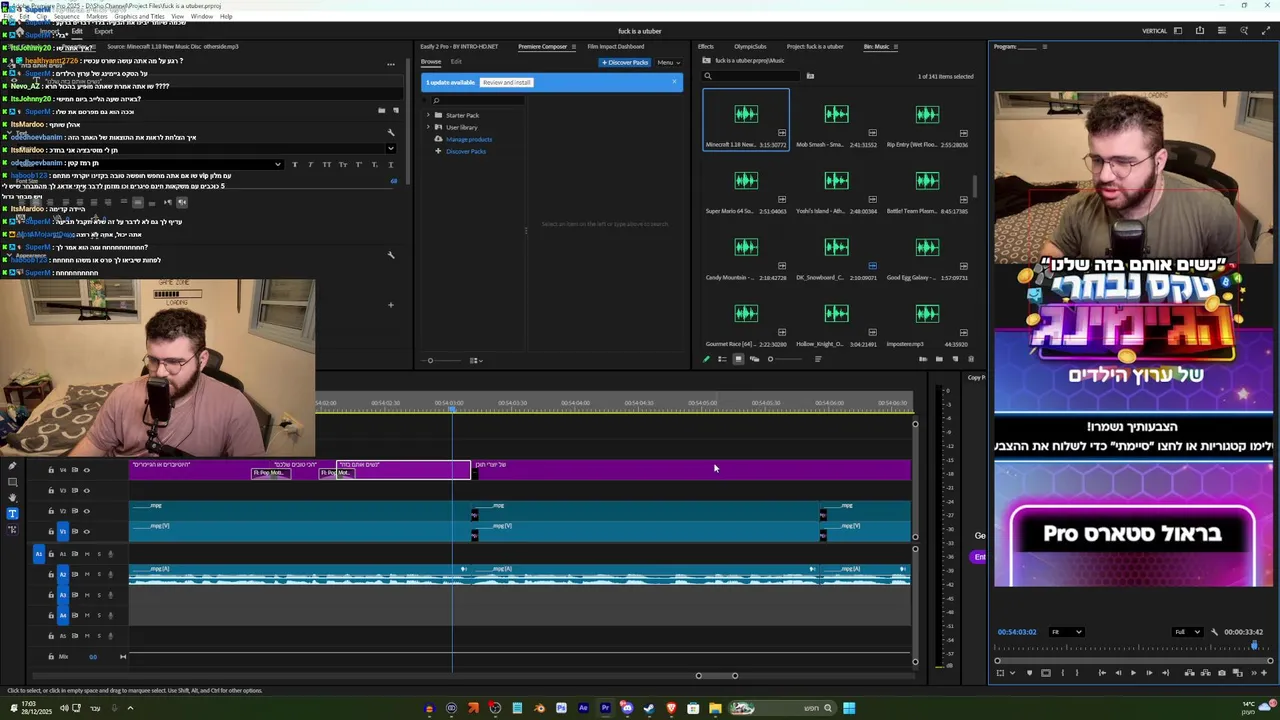Open Windows Start button on taskbar
The width and height of the screenshot is (1280, 720).
pos(849,708)
